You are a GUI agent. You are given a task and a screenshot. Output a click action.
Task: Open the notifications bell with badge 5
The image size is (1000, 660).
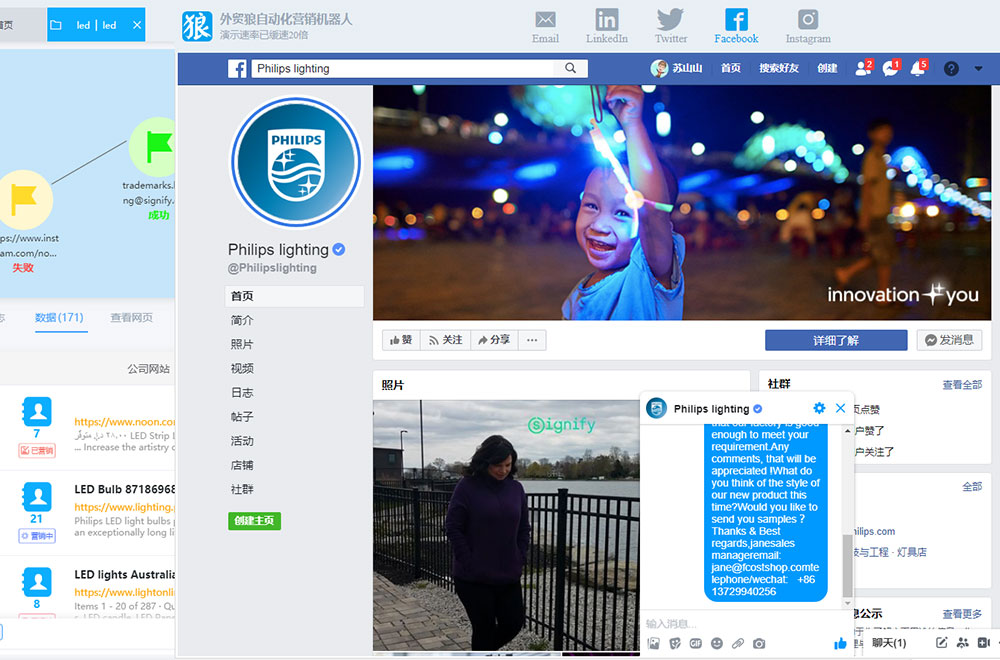[x=918, y=68]
